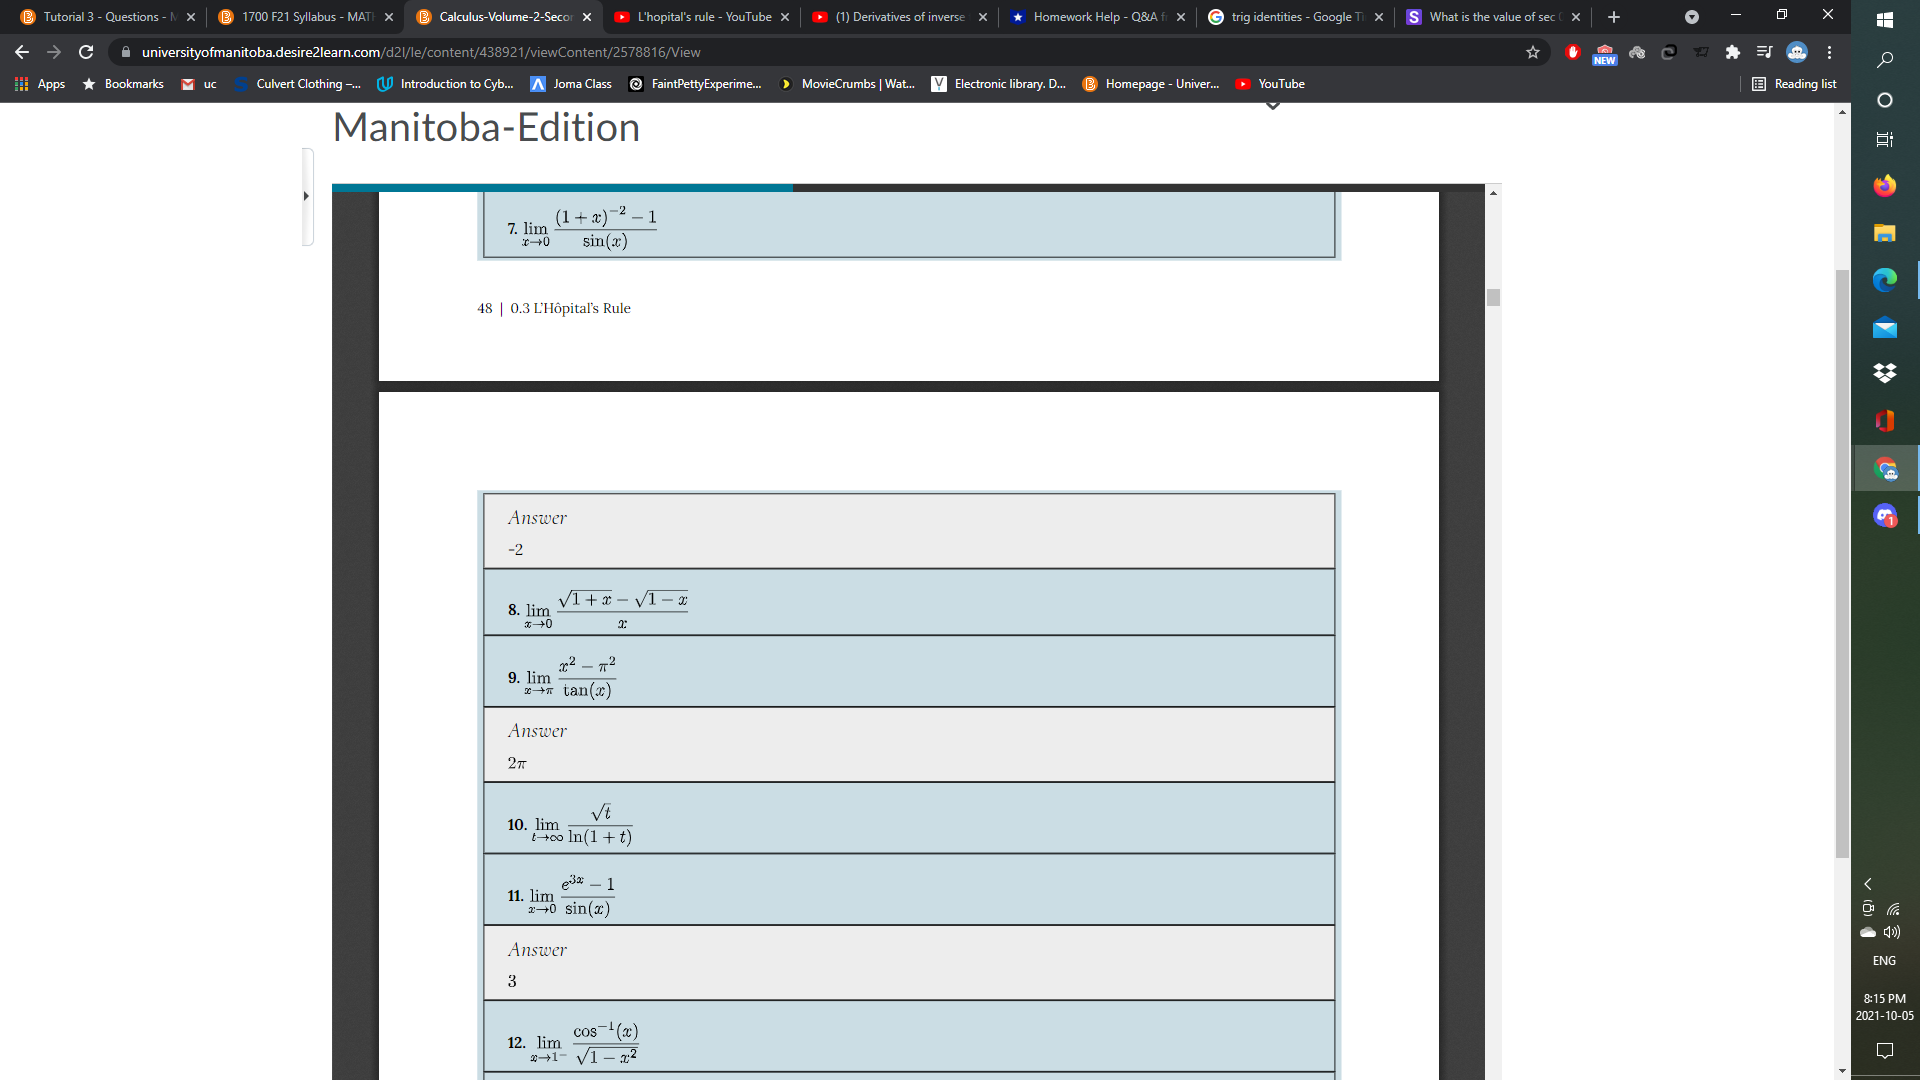Open Dropbox from the taskbar

(x=1884, y=373)
